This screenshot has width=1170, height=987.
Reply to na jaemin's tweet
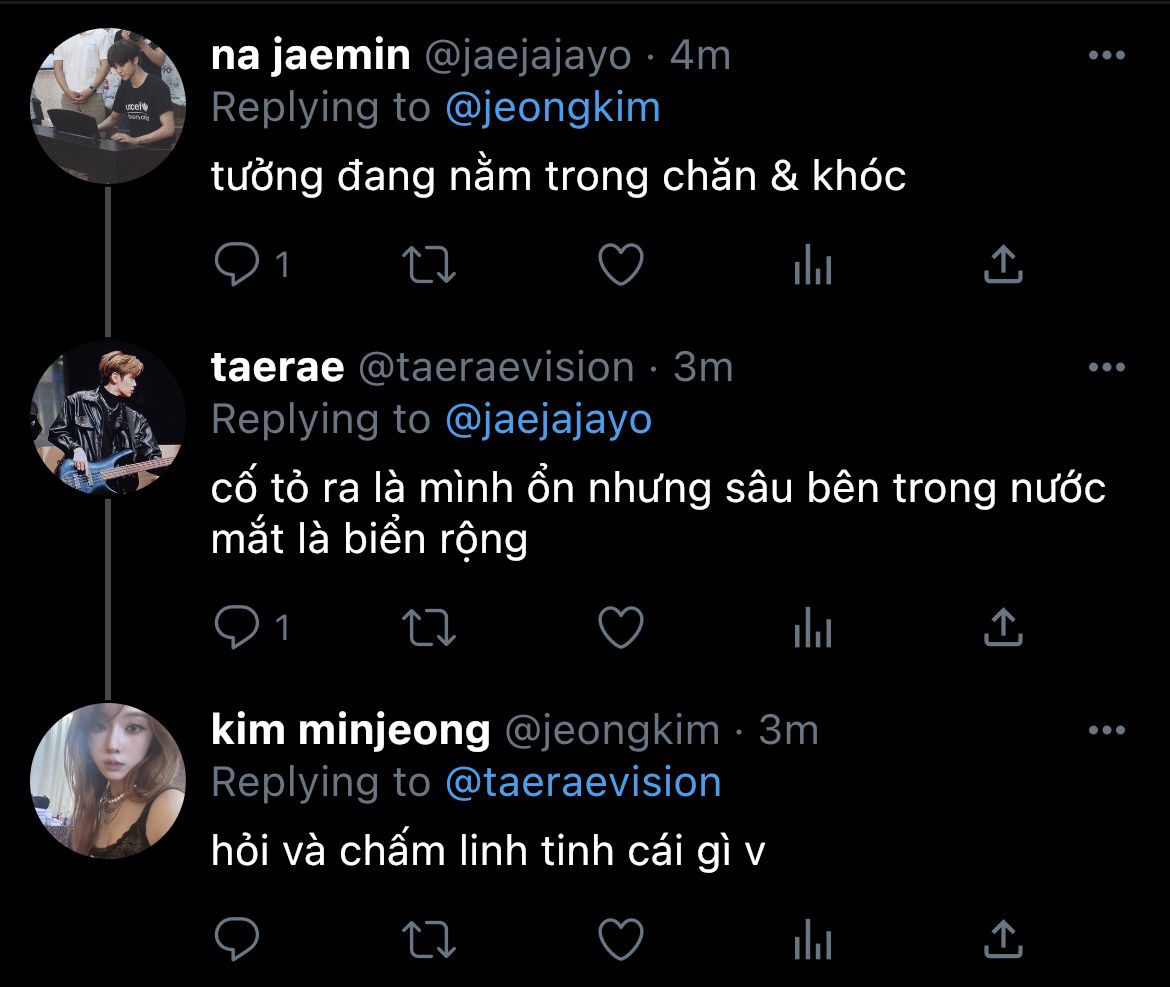238,265
